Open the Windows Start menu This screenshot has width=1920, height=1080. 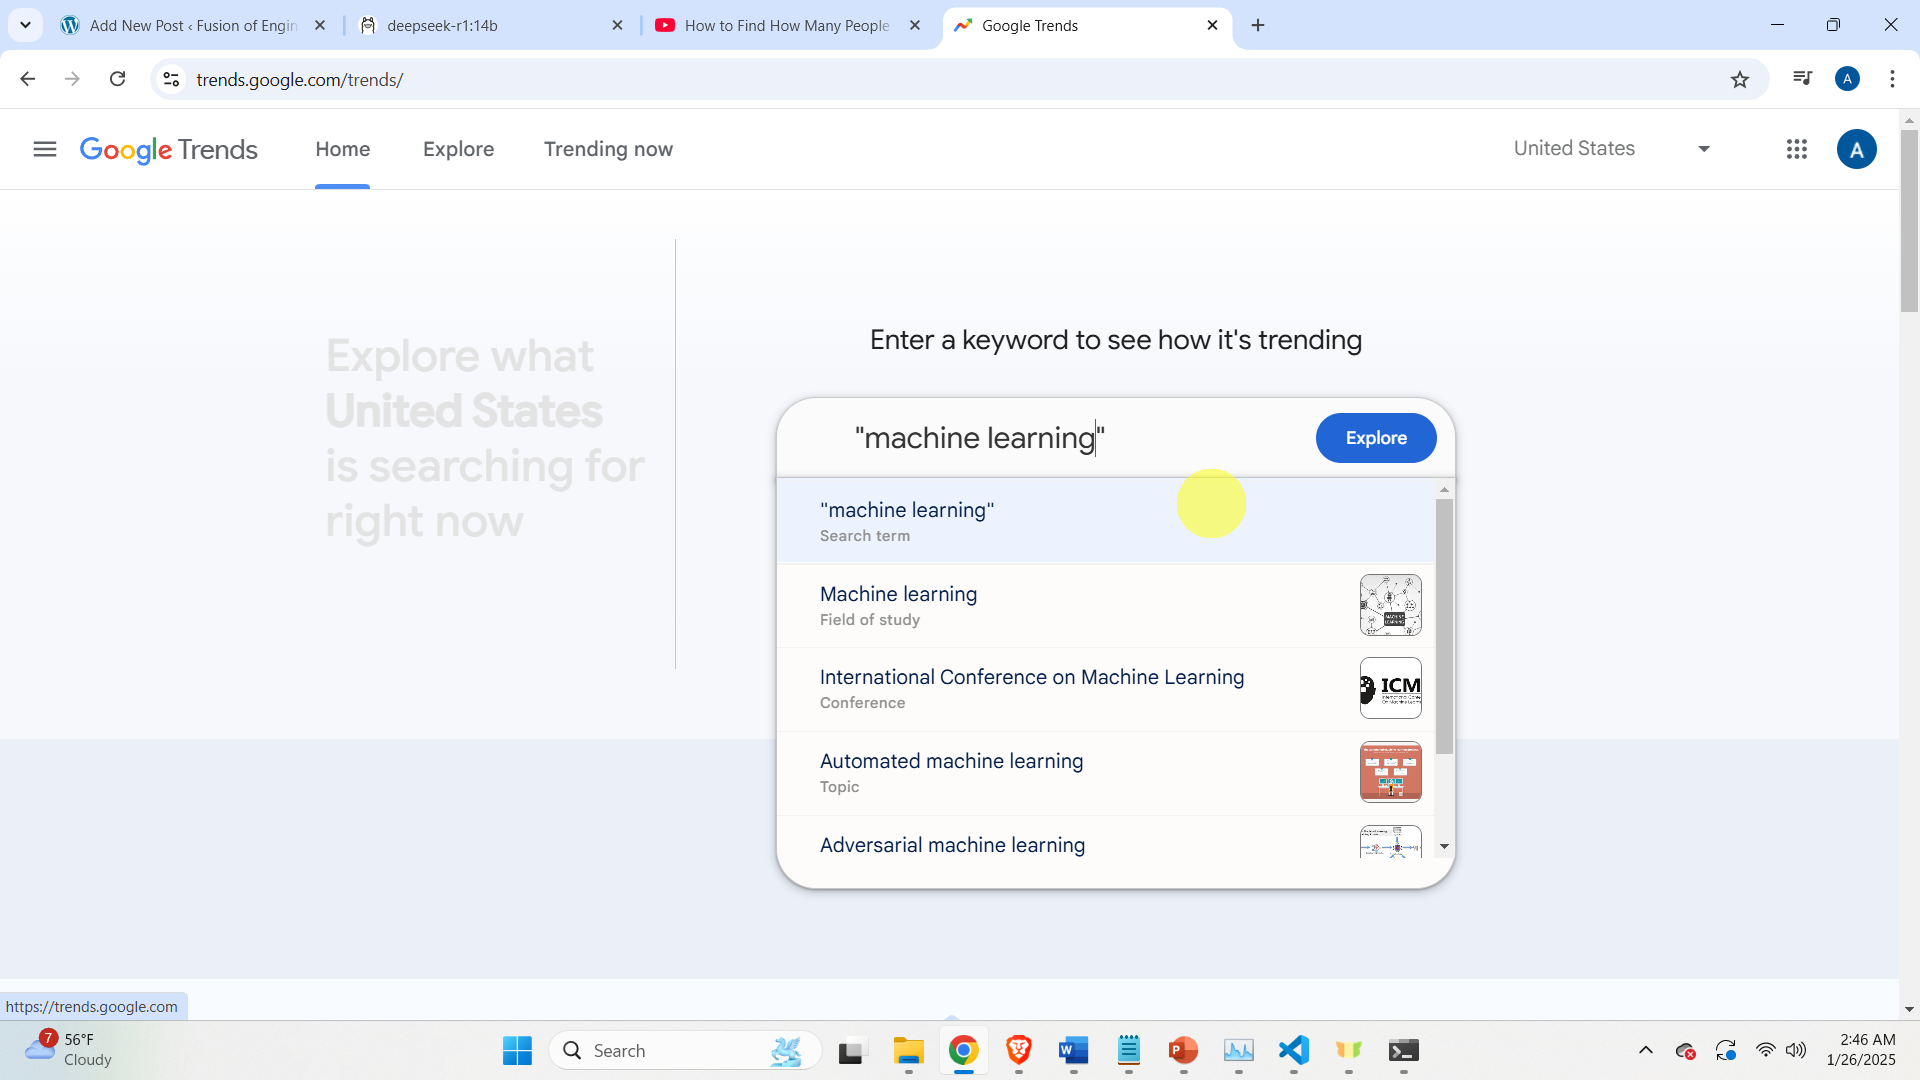[517, 1050]
